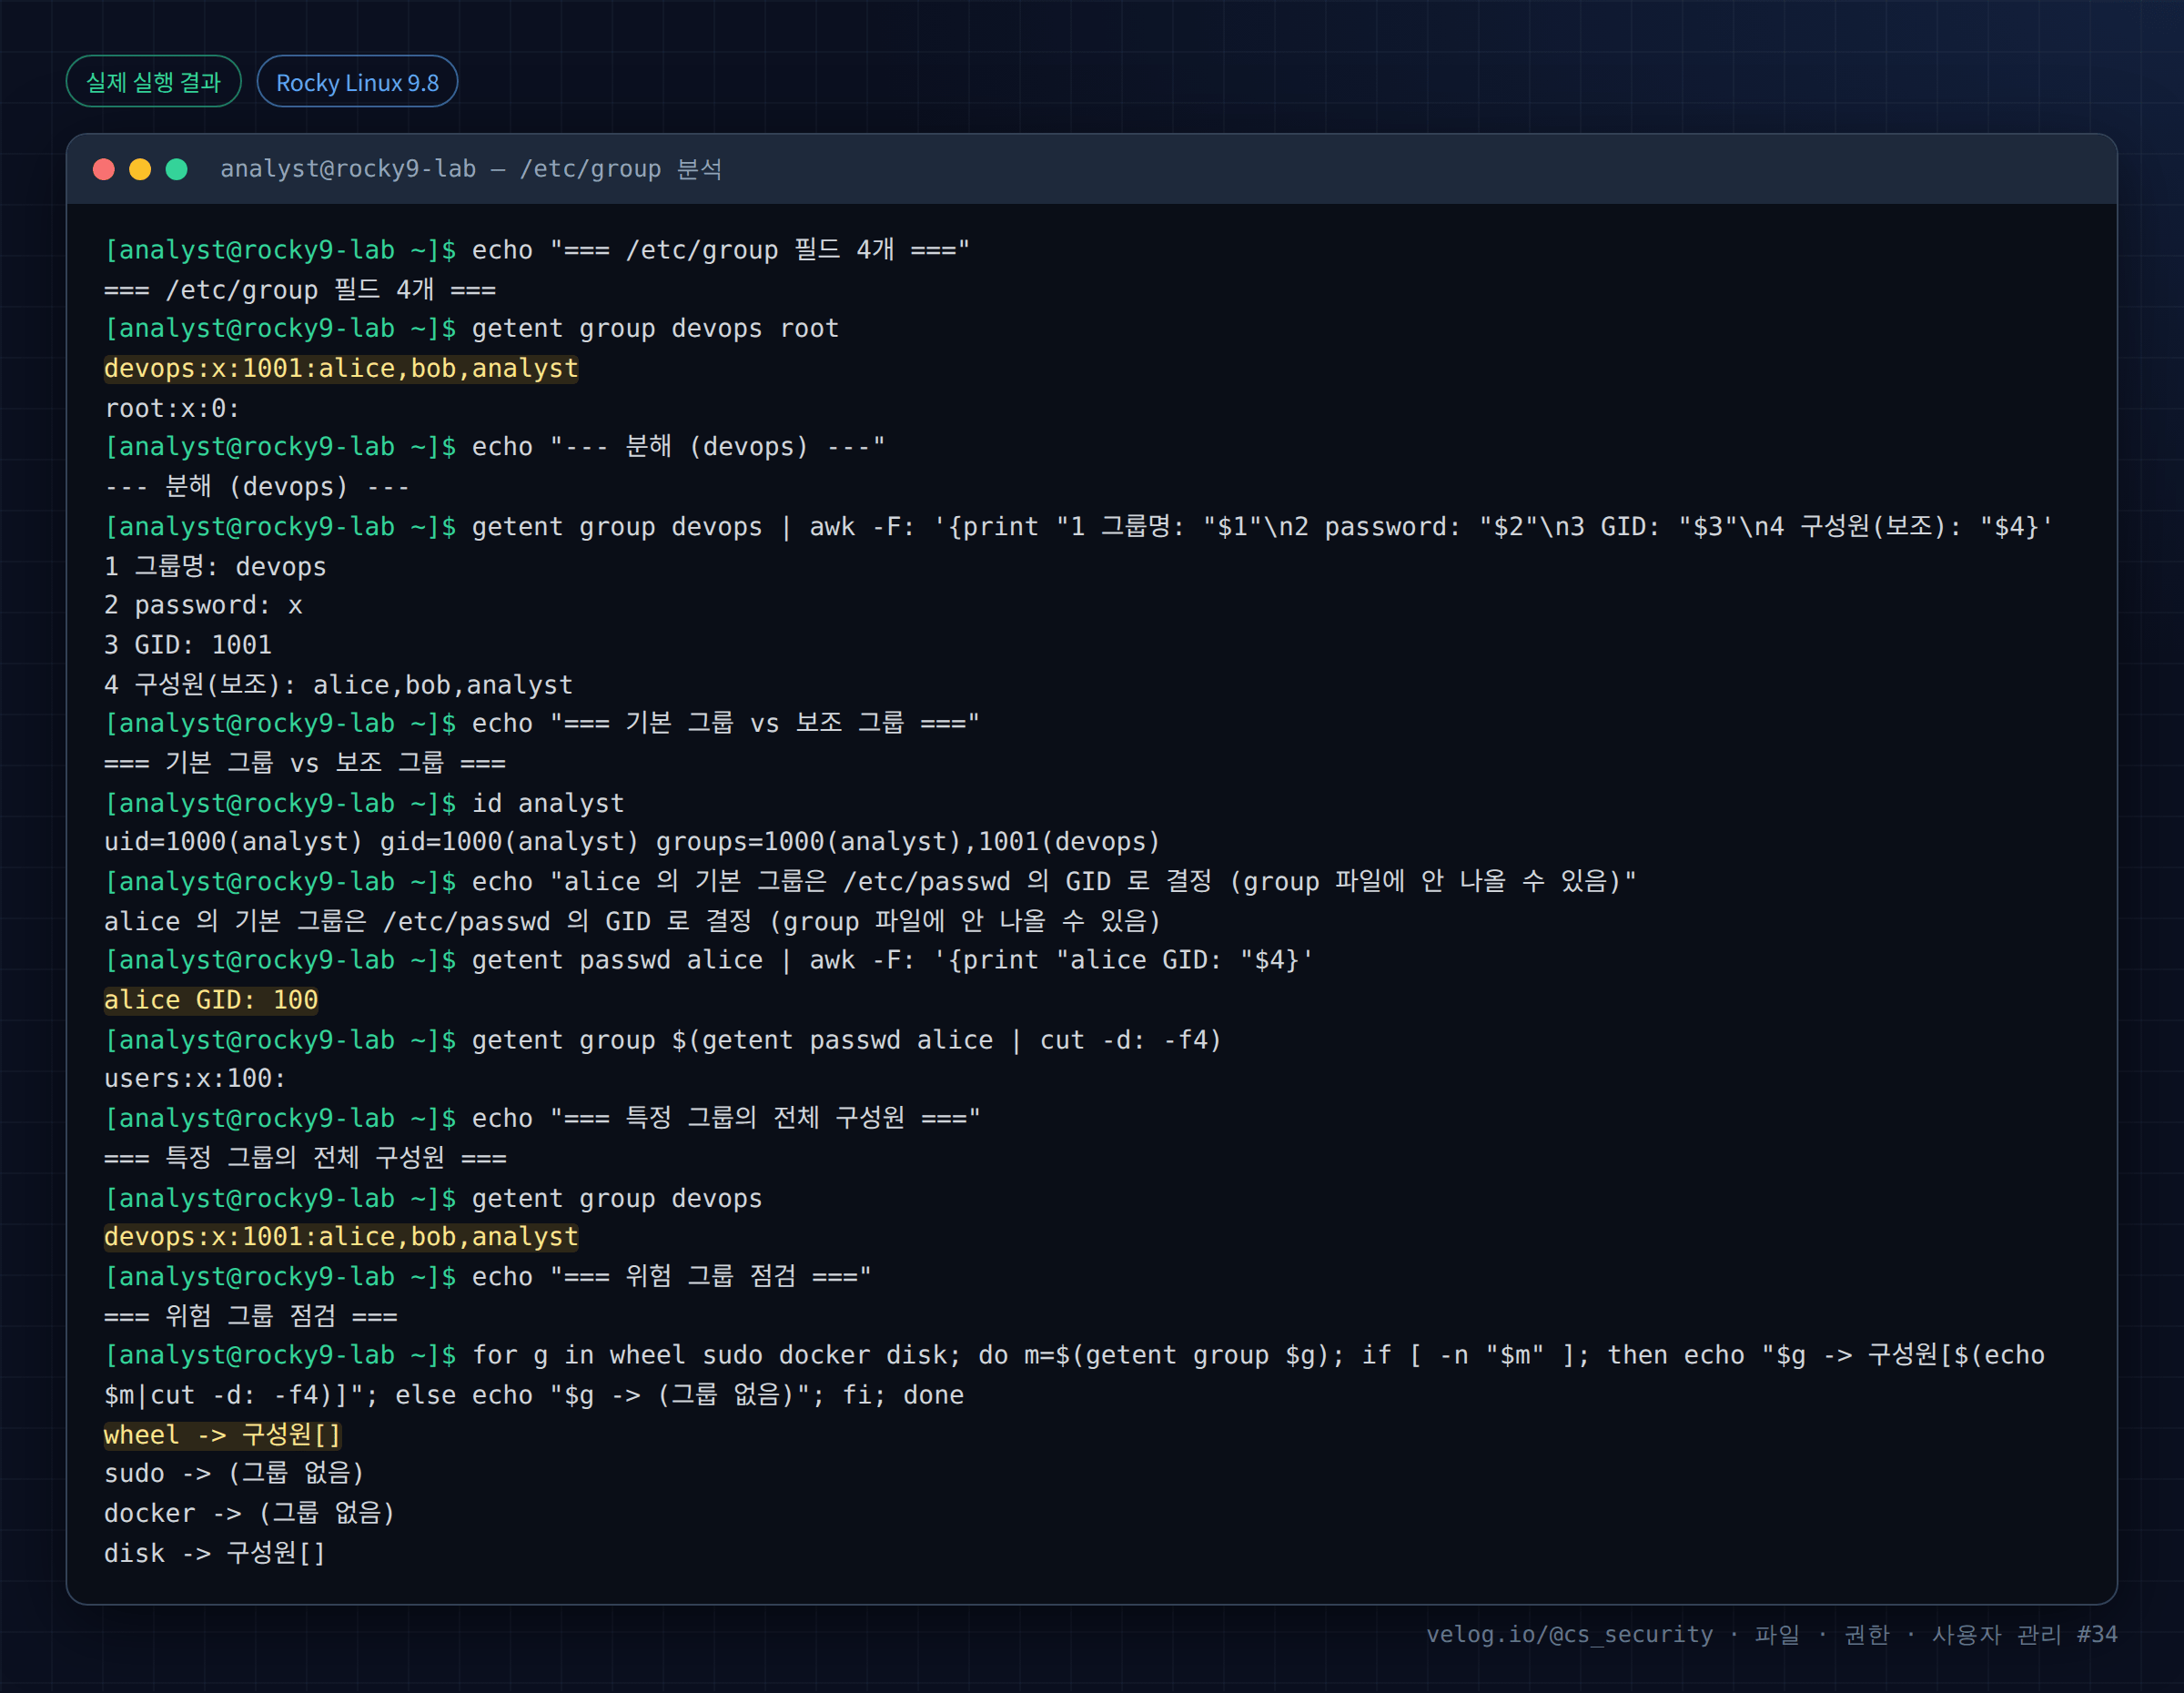The height and width of the screenshot is (1693, 2184).
Task: Click the red close dot in terminal header
Action: point(103,169)
